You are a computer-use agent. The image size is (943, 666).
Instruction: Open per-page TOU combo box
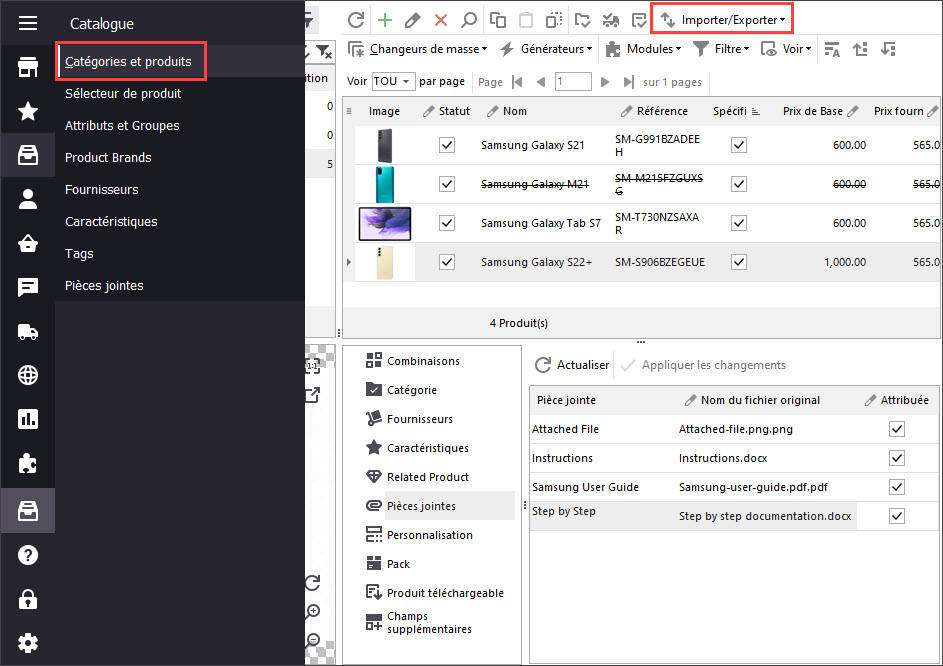[393, 81]
